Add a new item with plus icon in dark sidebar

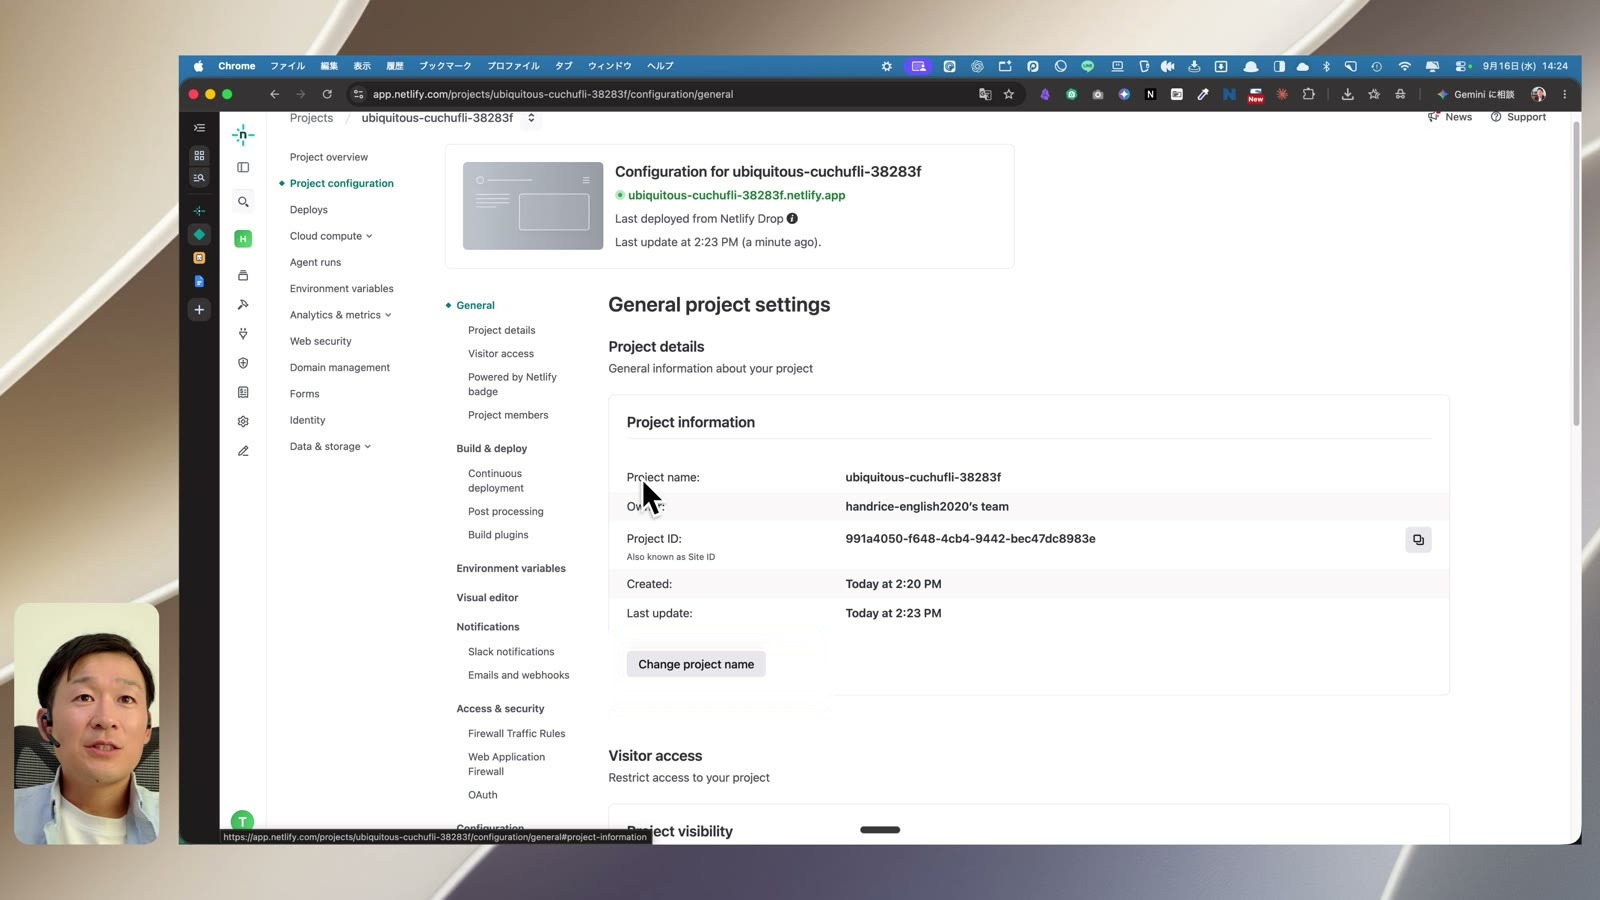[199, 310]
